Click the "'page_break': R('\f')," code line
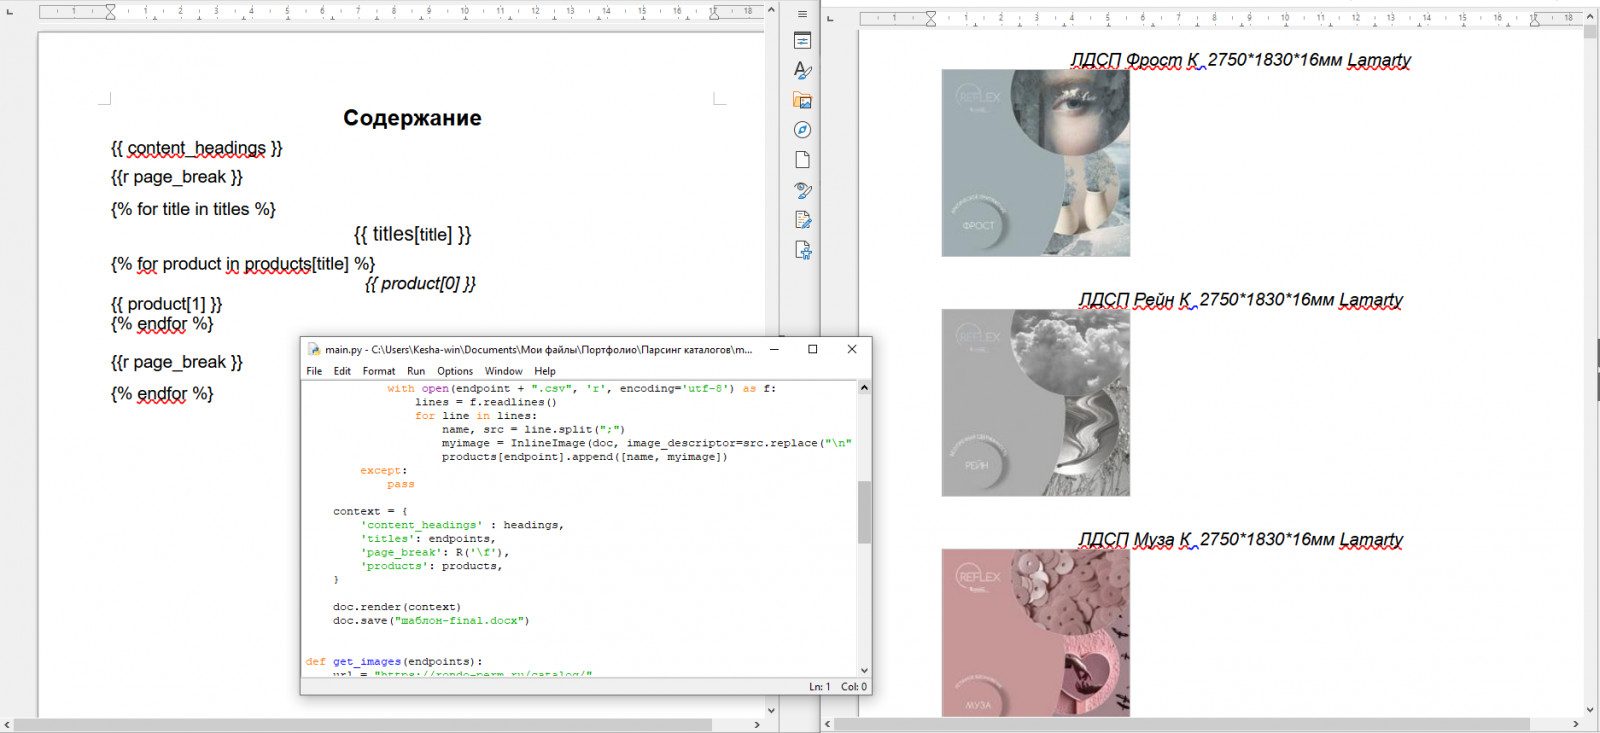Image resolution: width=1600 pixels, height=733 pixels. coord(435,553)
